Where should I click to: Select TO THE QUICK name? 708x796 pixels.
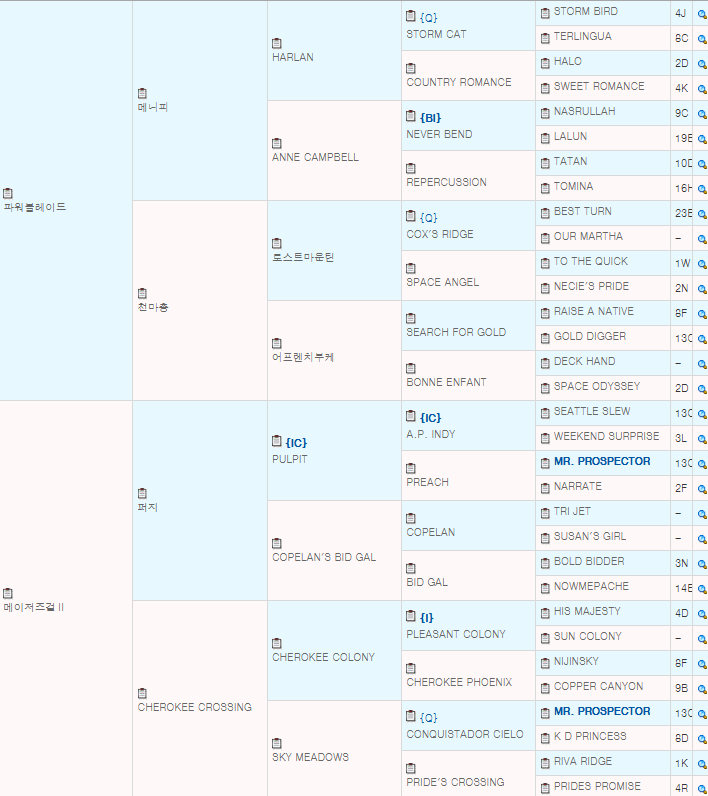click(x=591, y=261)
